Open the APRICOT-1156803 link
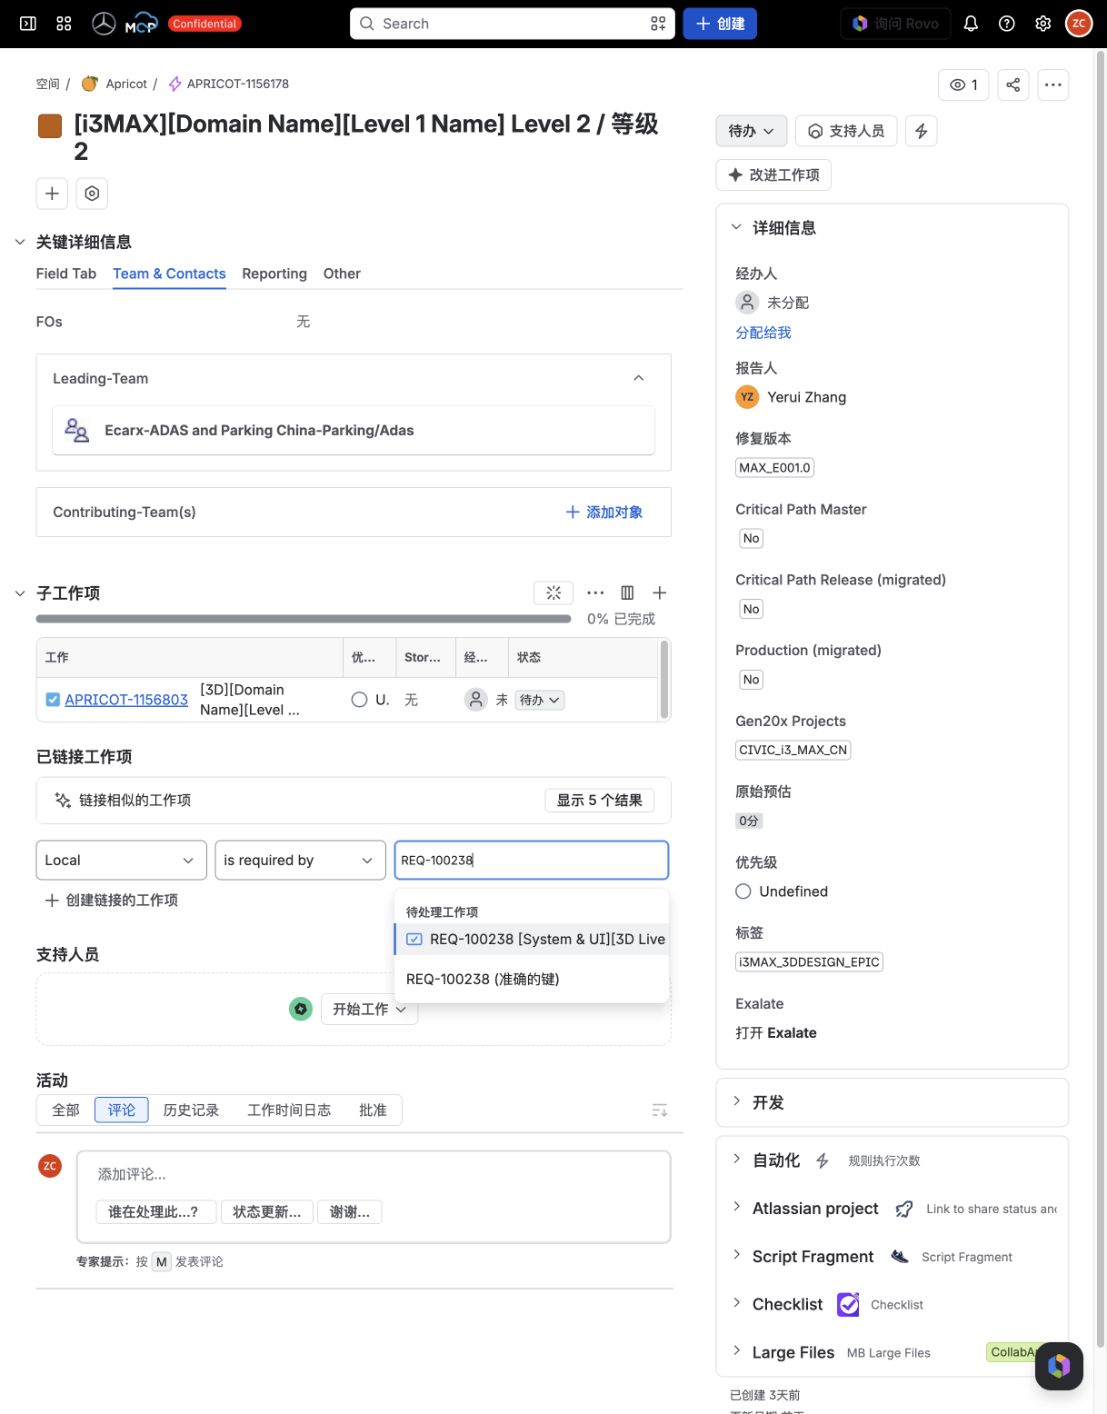Screen dimensions: 1107x1414 pyautogui.click(x=126, y=700)
